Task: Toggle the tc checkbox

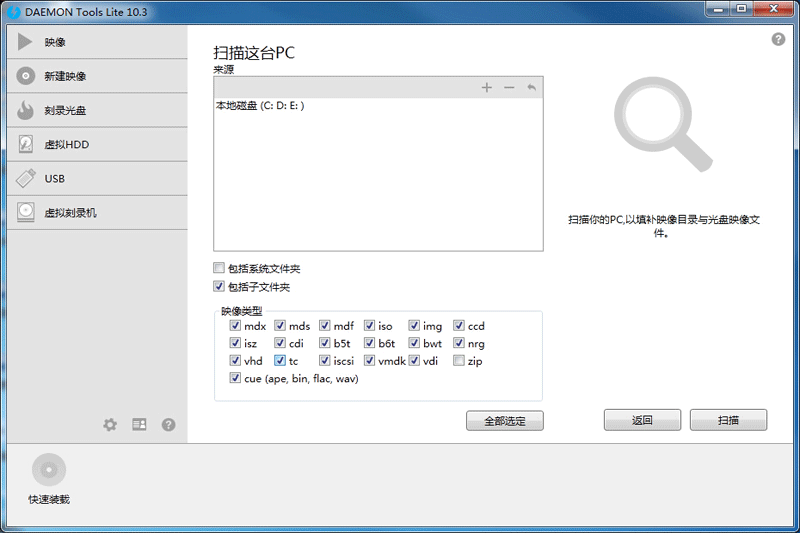Action: pos(280,361)
